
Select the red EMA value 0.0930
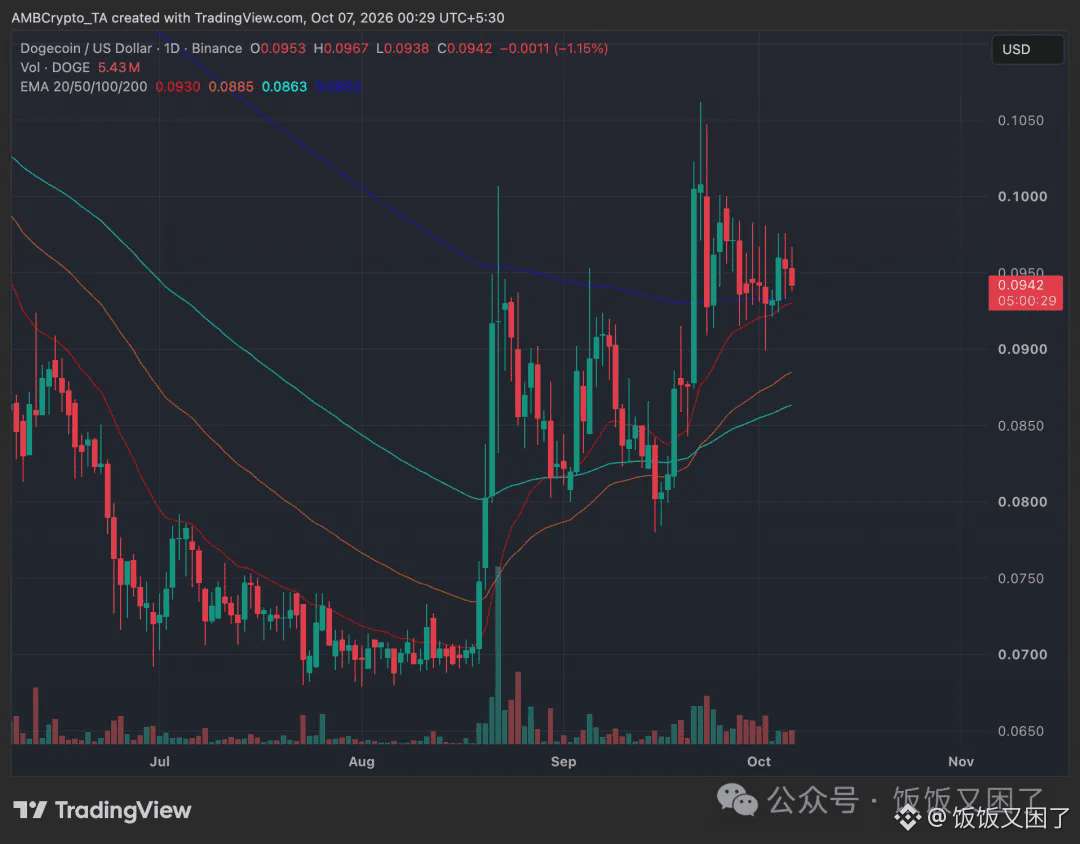[x=178, y=87]
